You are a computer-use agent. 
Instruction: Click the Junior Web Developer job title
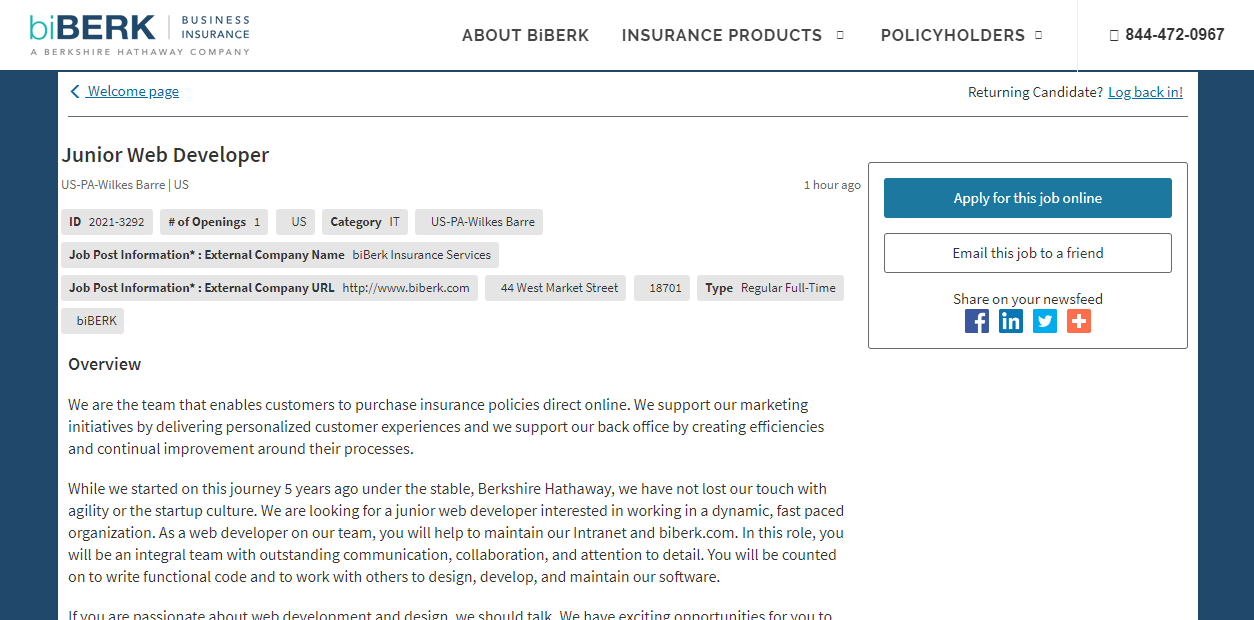click(165, 155)
